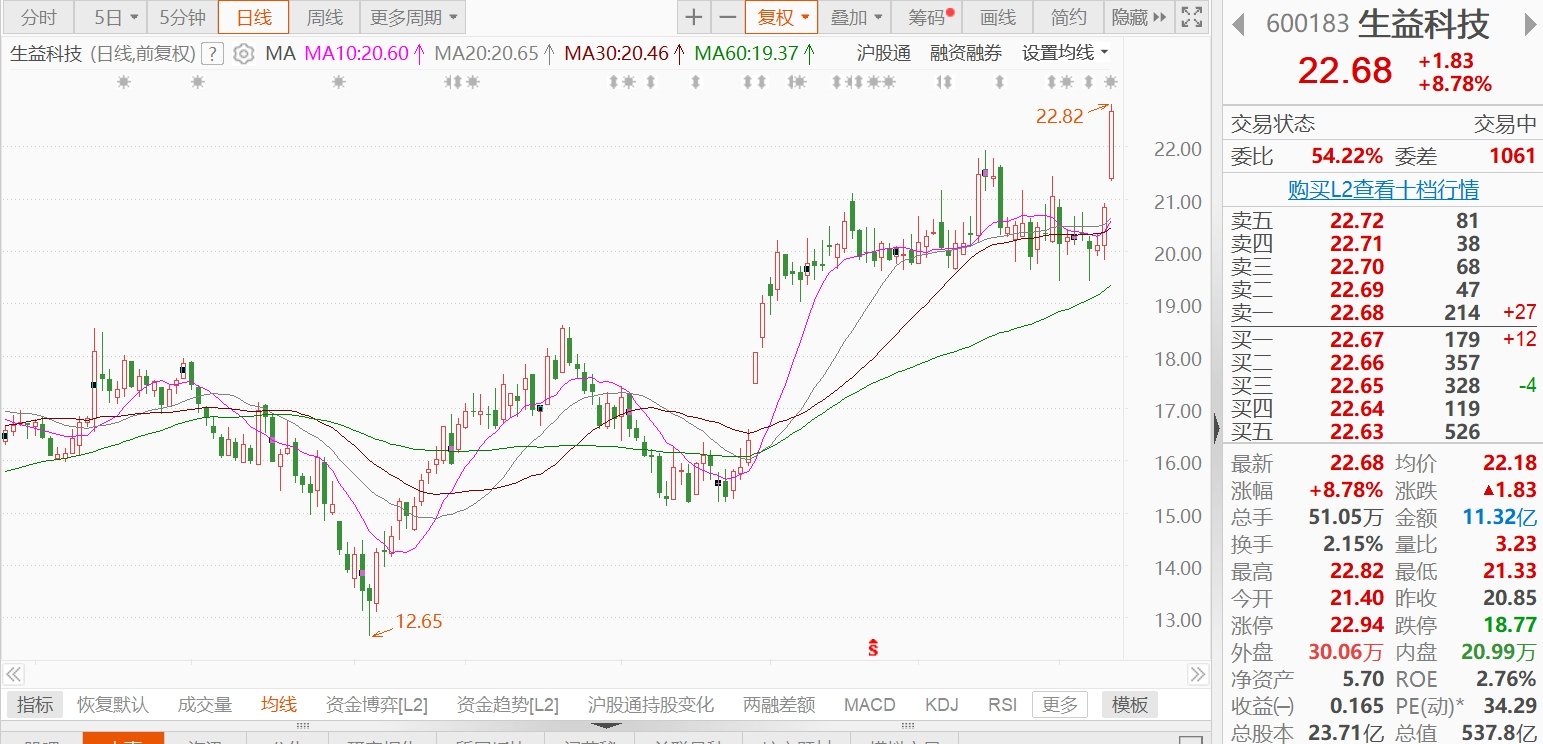The image size is (1543, 744).
Task: Click the 22.82 high price label
Action: (x=1059, y=116)
